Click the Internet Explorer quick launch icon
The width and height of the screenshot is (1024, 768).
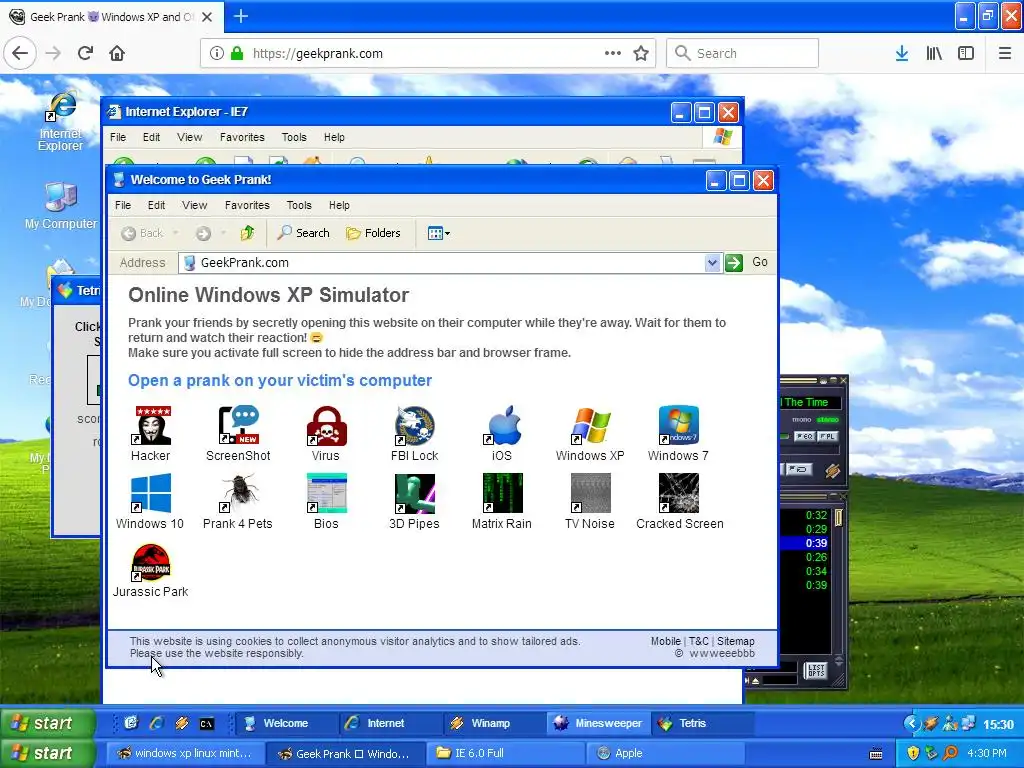[x=157, y=724]
